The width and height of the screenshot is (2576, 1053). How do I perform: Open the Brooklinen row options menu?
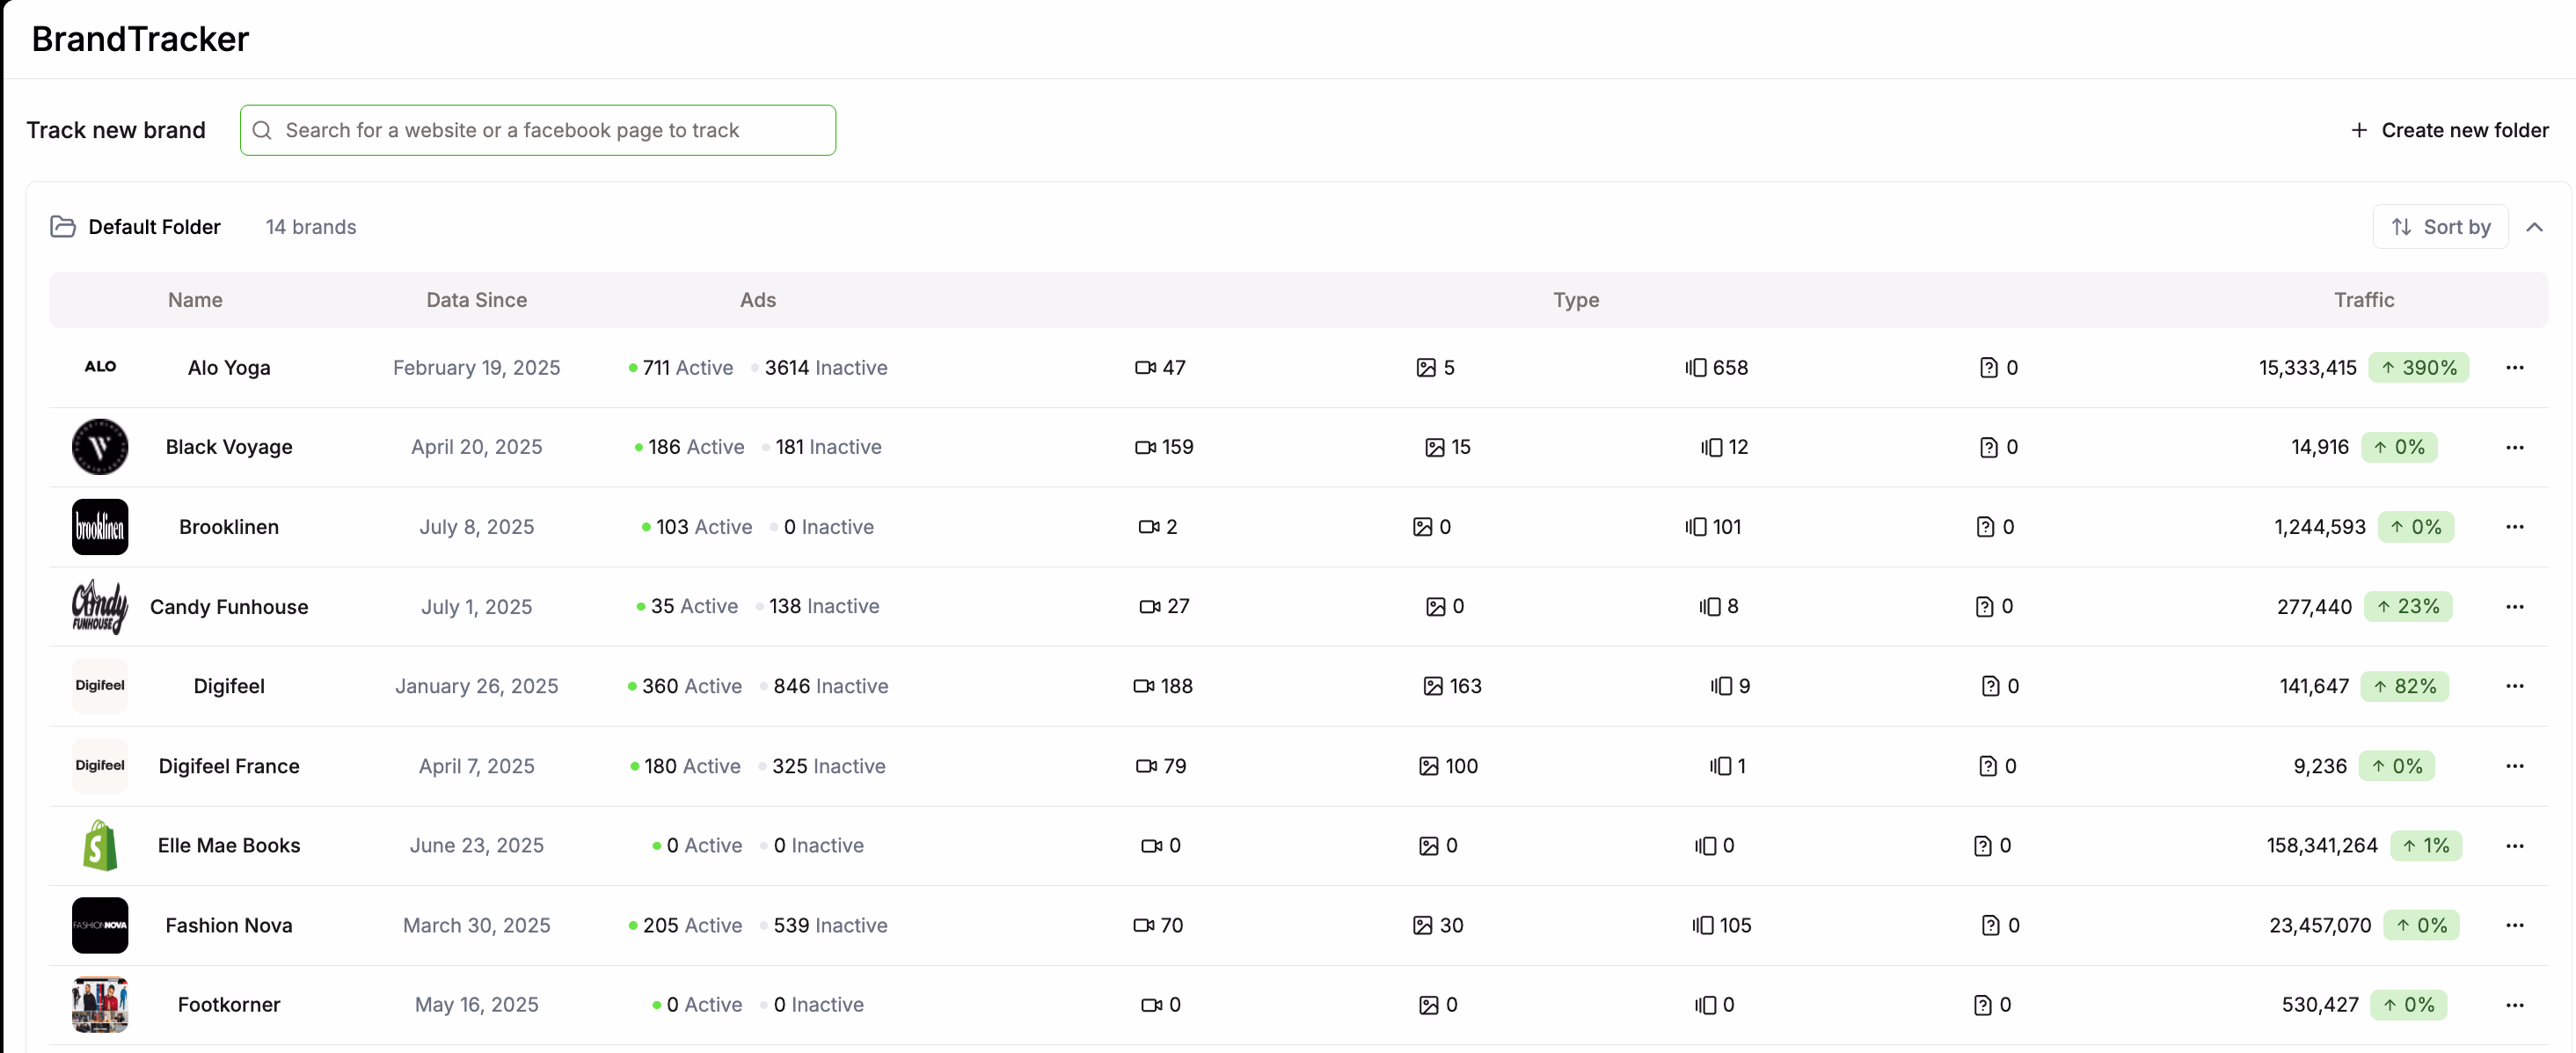coord(2515,527)
